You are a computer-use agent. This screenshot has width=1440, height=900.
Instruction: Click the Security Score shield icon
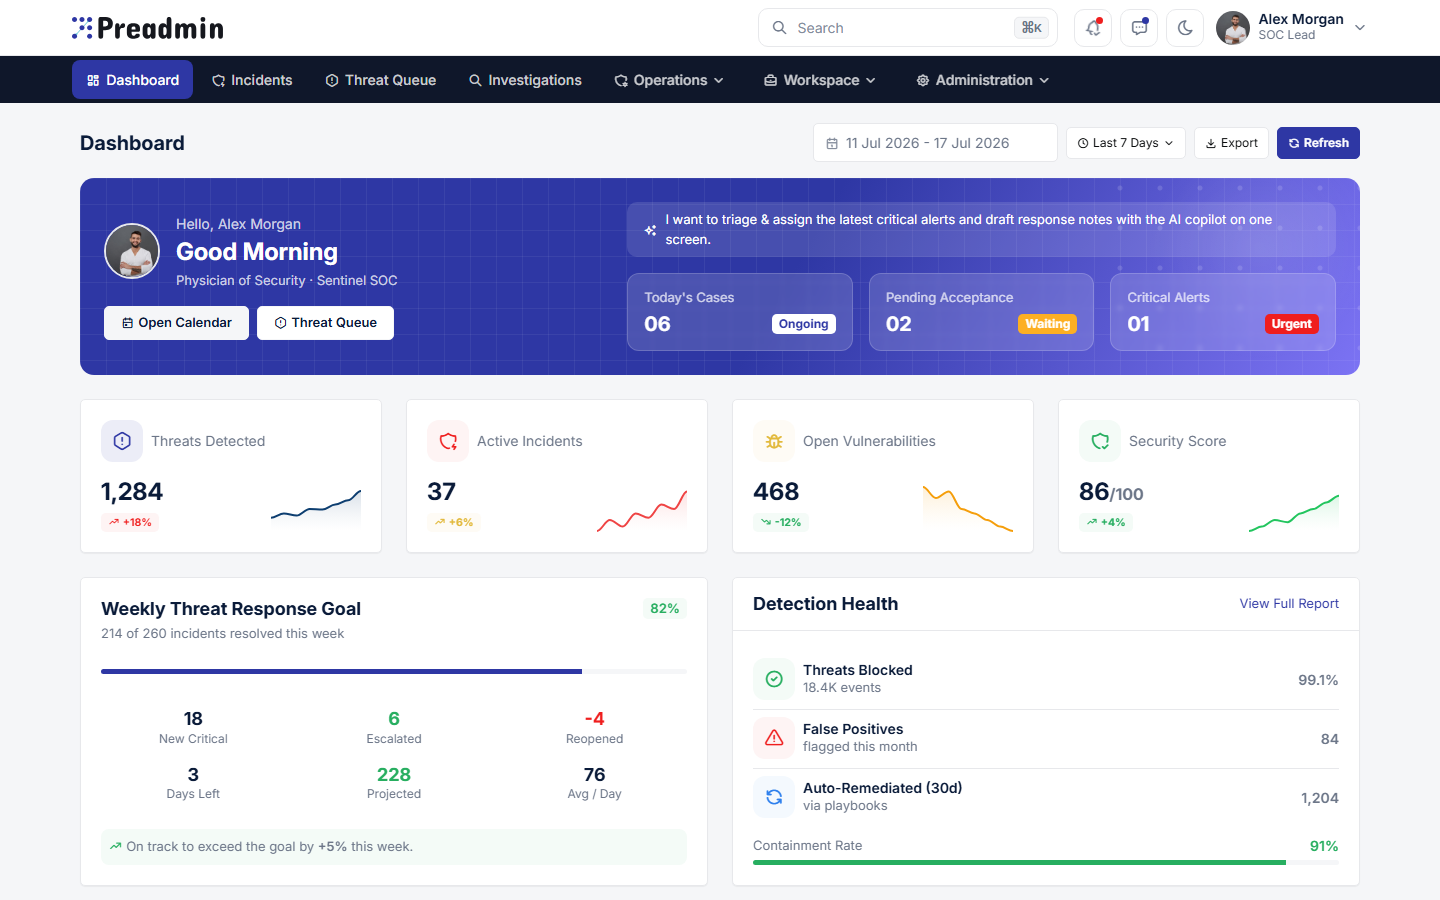[x=1100, y=441]
